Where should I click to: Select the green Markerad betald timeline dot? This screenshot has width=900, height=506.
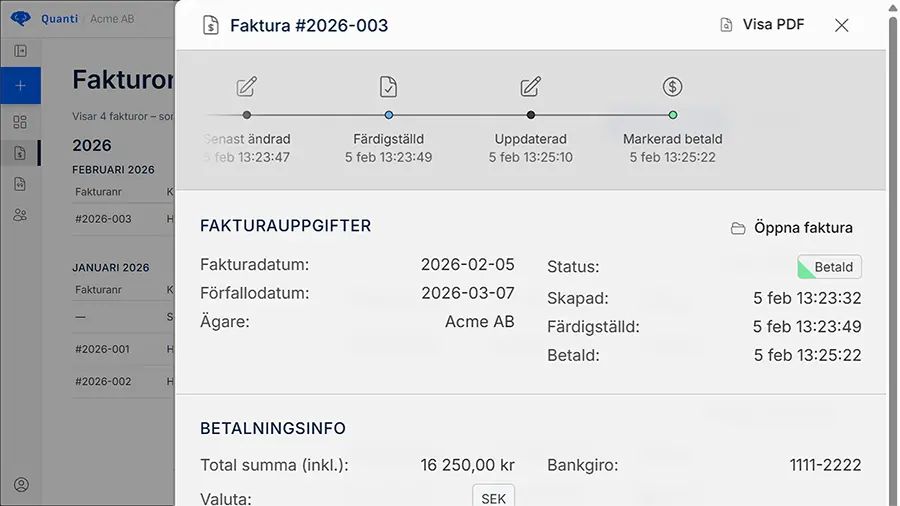(x=673, y=115)
